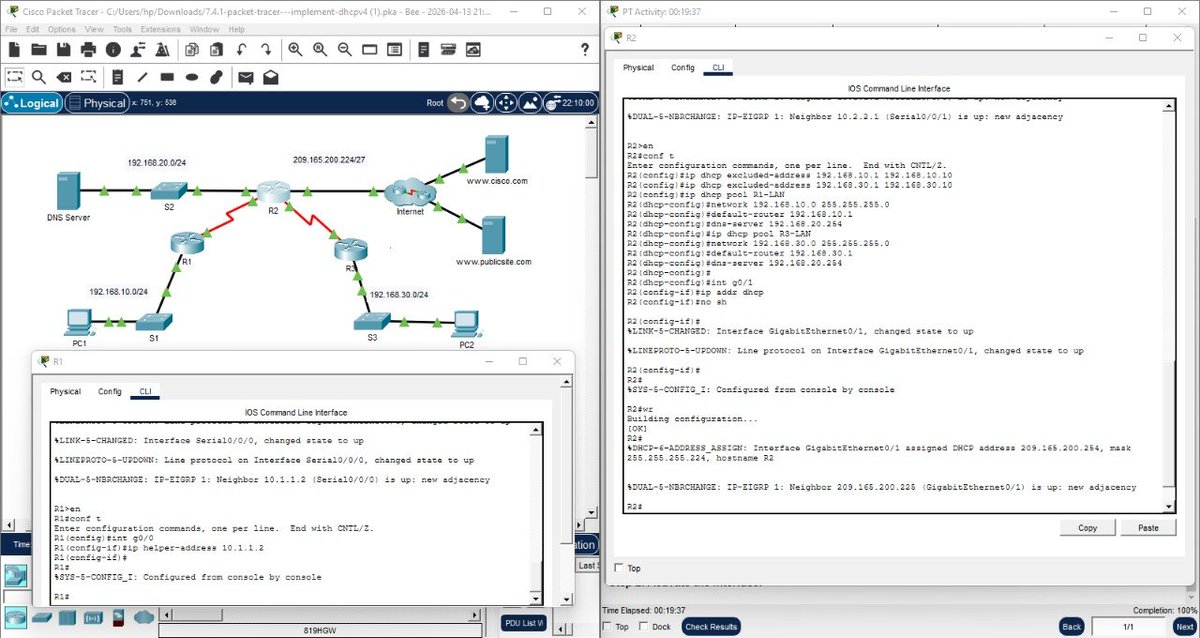
Task: Click the New file icon in toolbar
Action: pos(13,49)
